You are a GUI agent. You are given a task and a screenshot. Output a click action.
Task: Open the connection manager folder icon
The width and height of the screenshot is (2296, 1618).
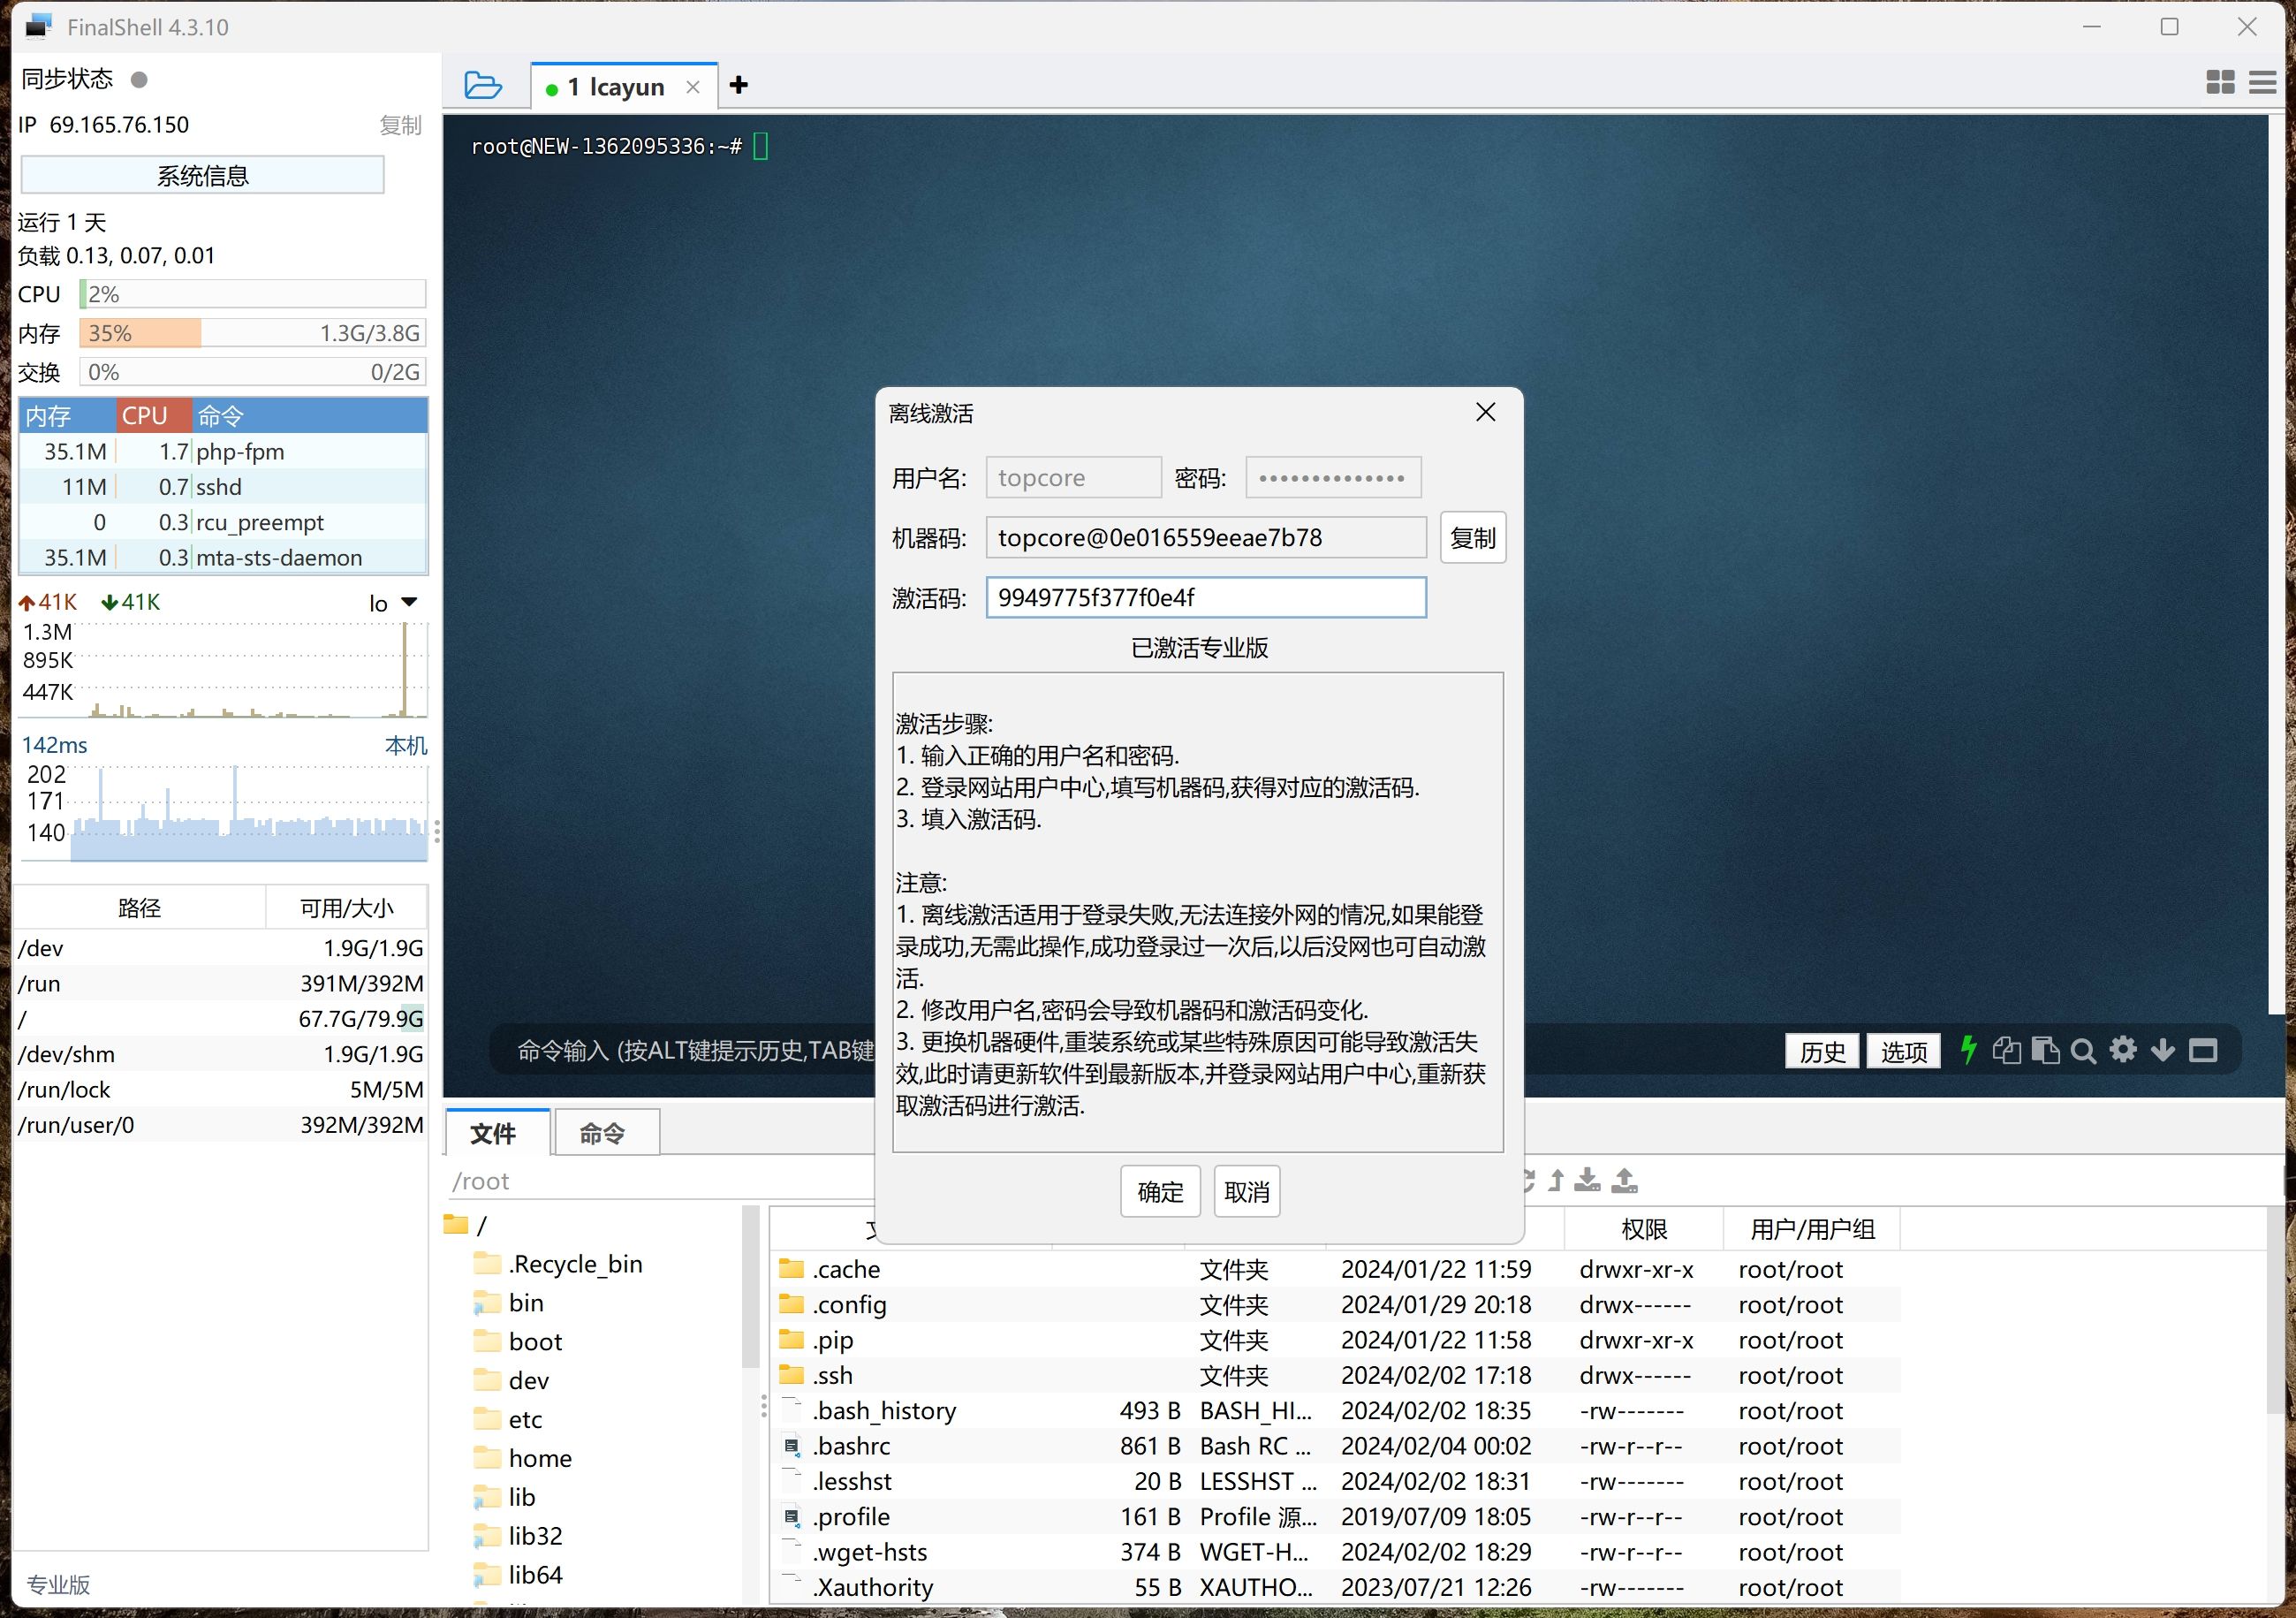click(x=483, y=86)
